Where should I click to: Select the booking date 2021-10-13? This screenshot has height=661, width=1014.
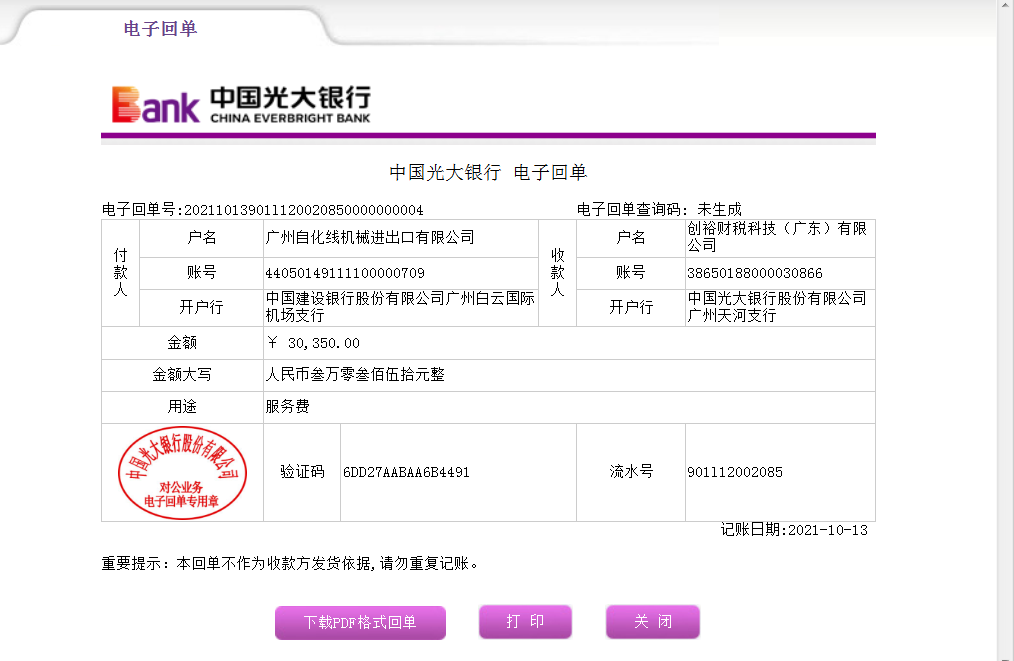[828, 530]
